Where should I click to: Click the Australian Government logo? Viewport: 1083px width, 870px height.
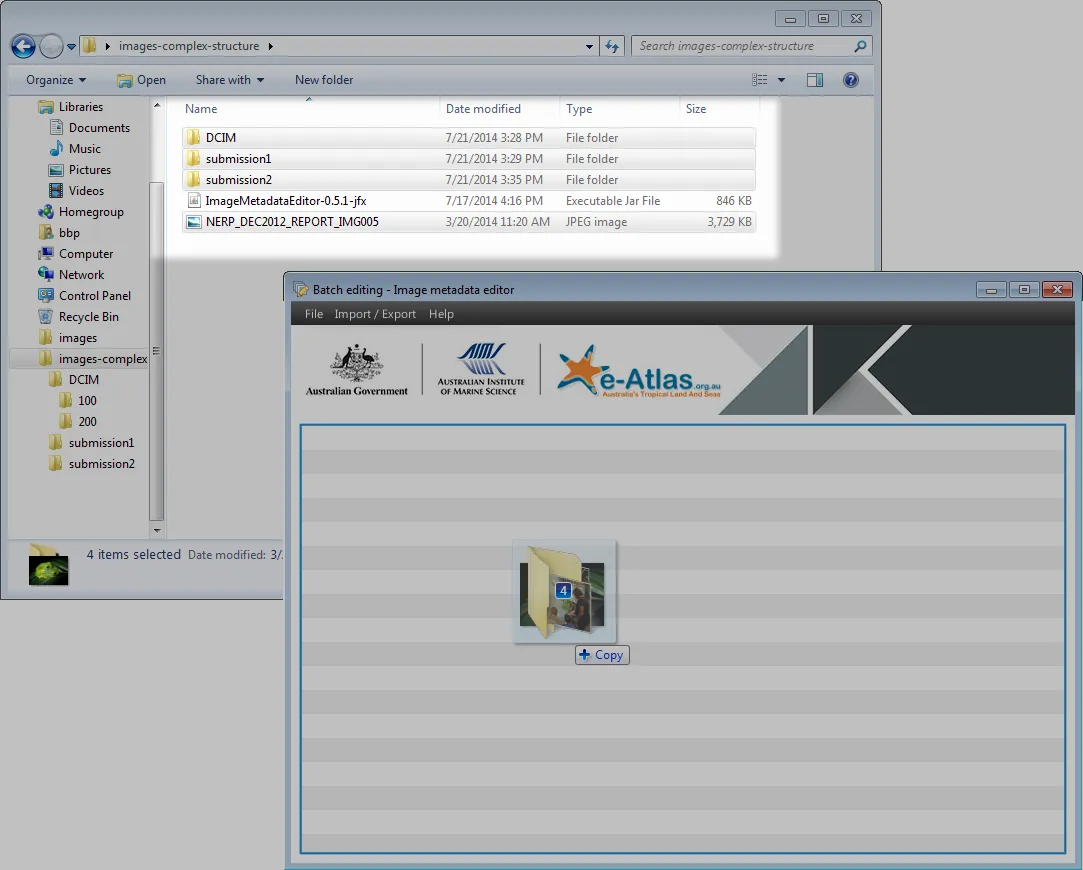pos(356,370)
